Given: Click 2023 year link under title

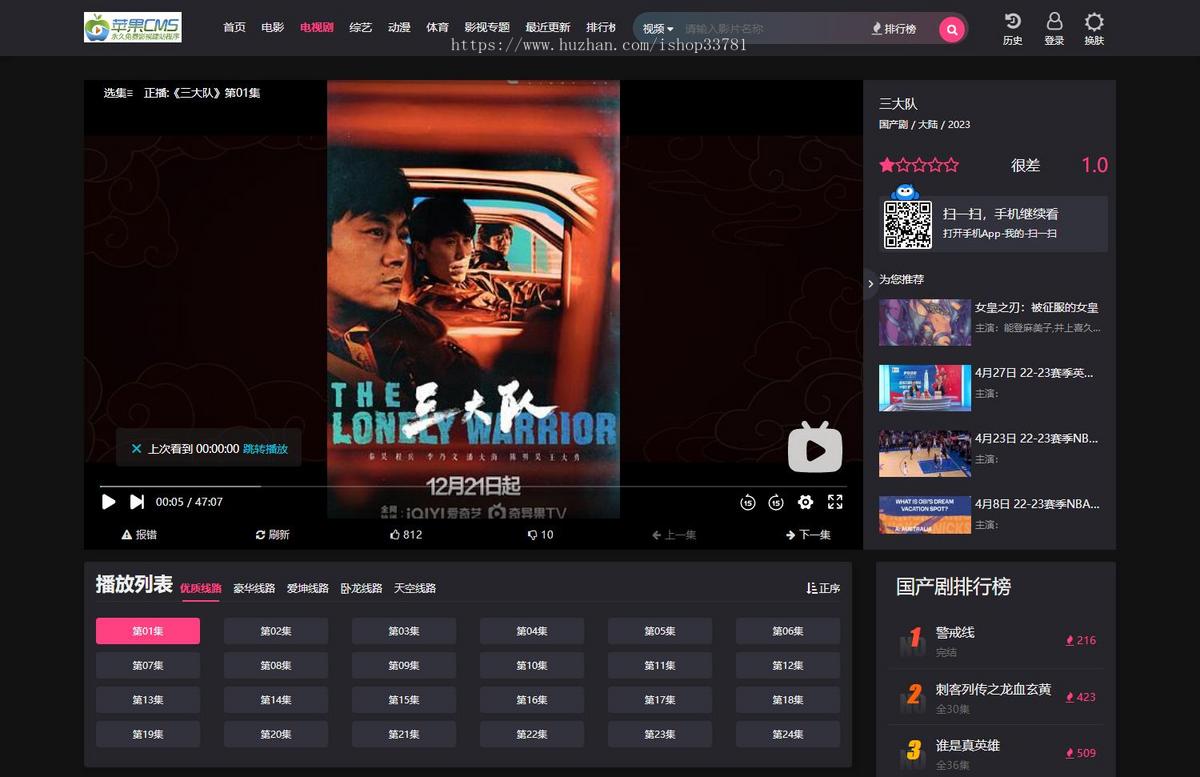Looking at the screenshot, I should point(959,125).
